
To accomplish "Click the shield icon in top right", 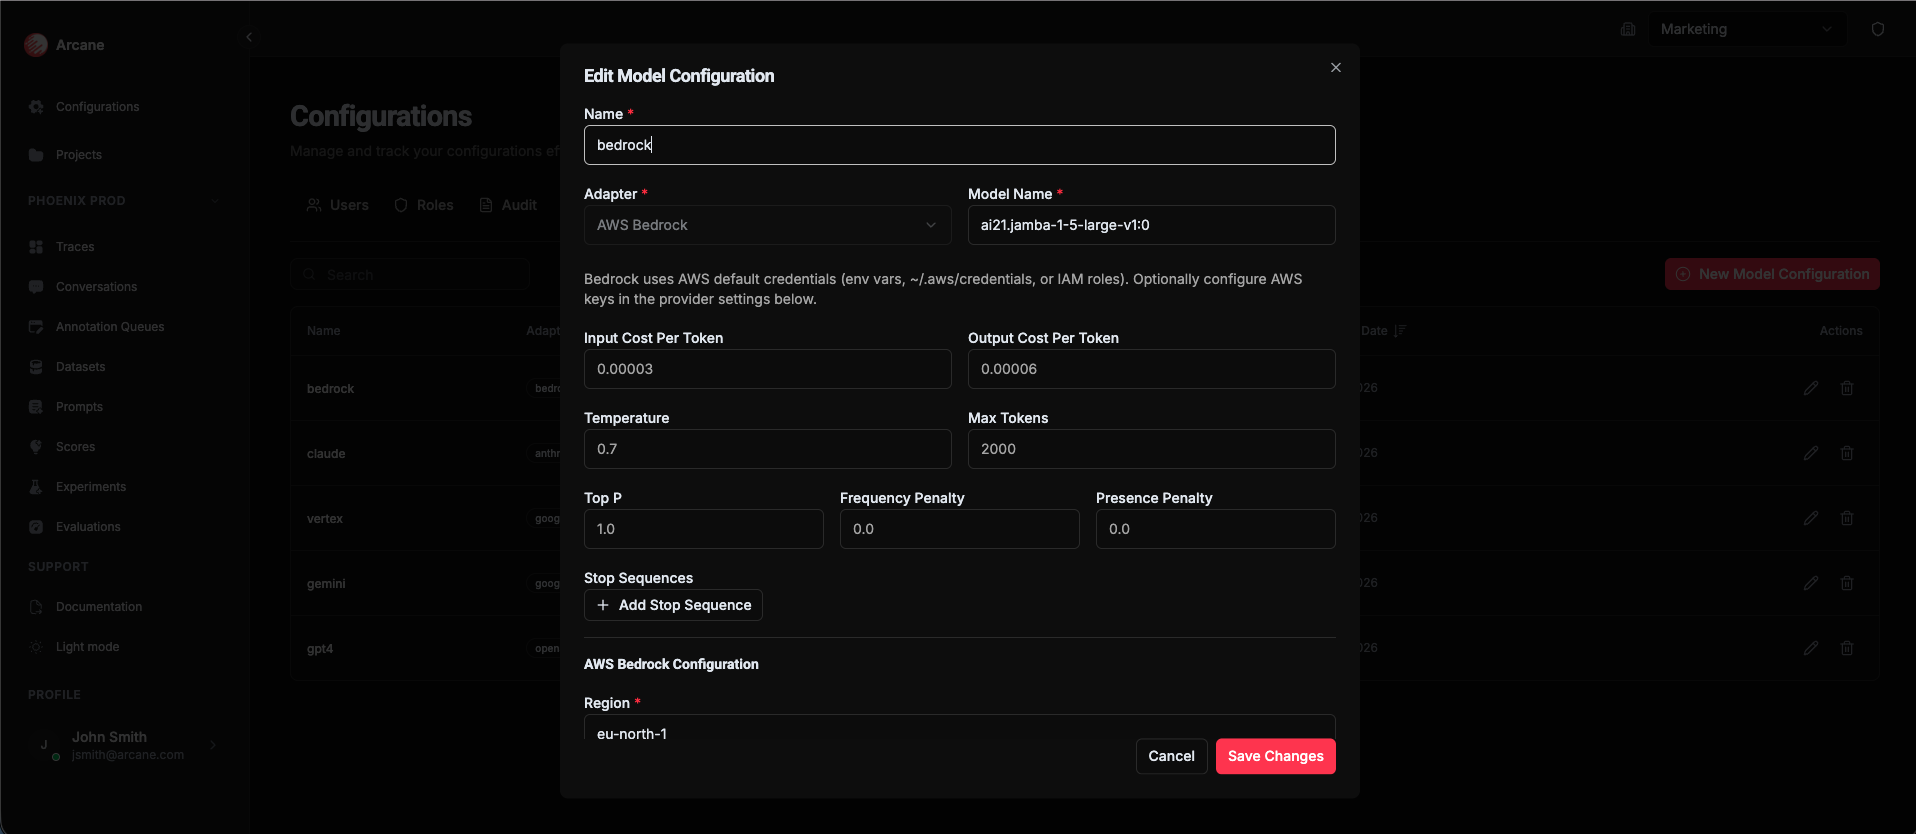I will pos(1878,29).
